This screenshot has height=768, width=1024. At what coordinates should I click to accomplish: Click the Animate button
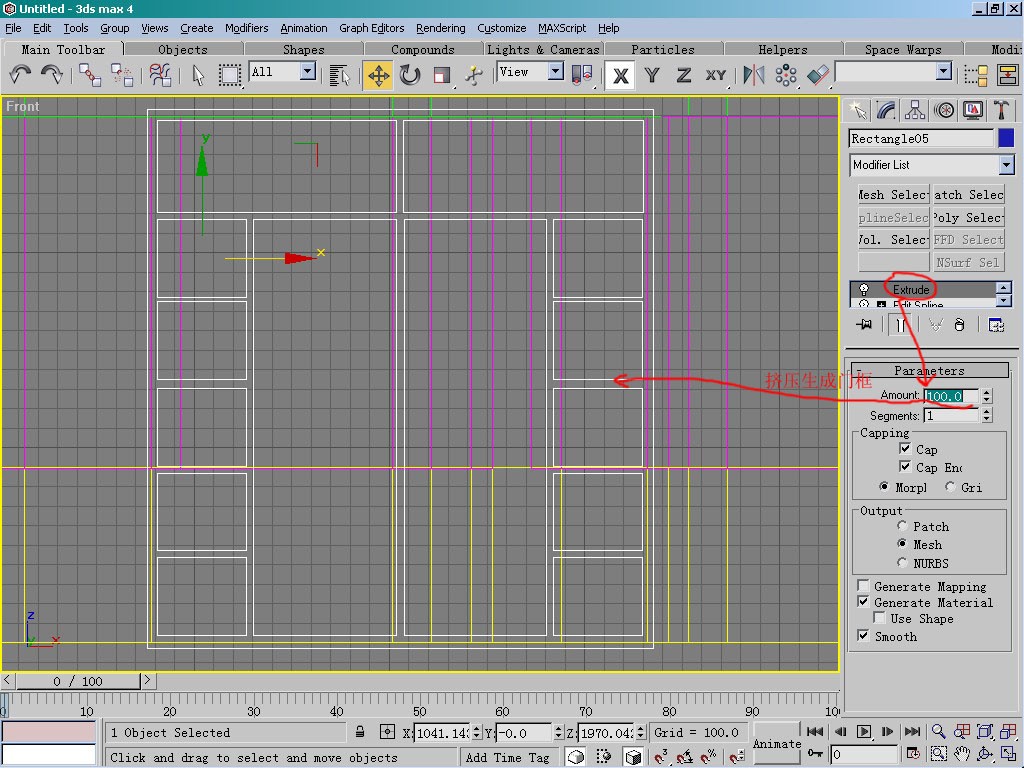click(x=776, y=743)
